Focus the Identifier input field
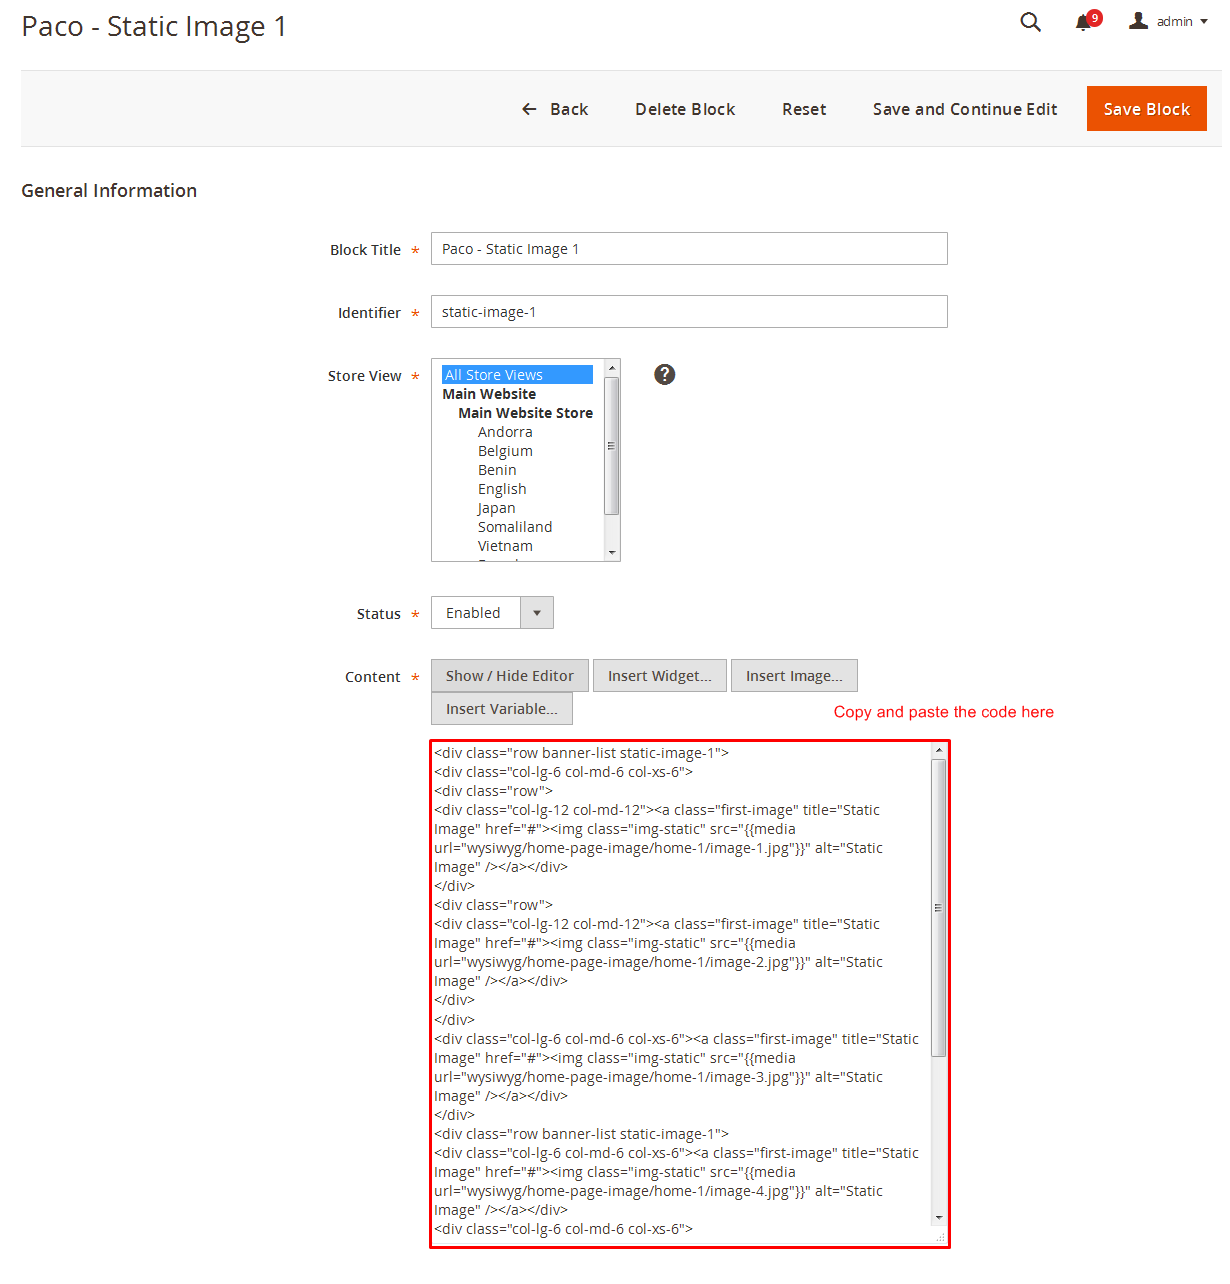The image size is (1230, 1284). [689, 312]
